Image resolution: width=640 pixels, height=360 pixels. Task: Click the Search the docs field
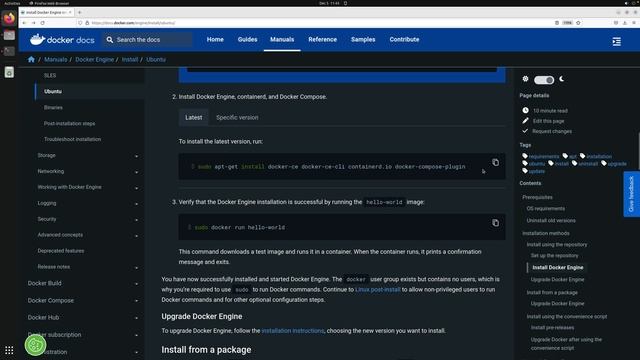point(147,40)
